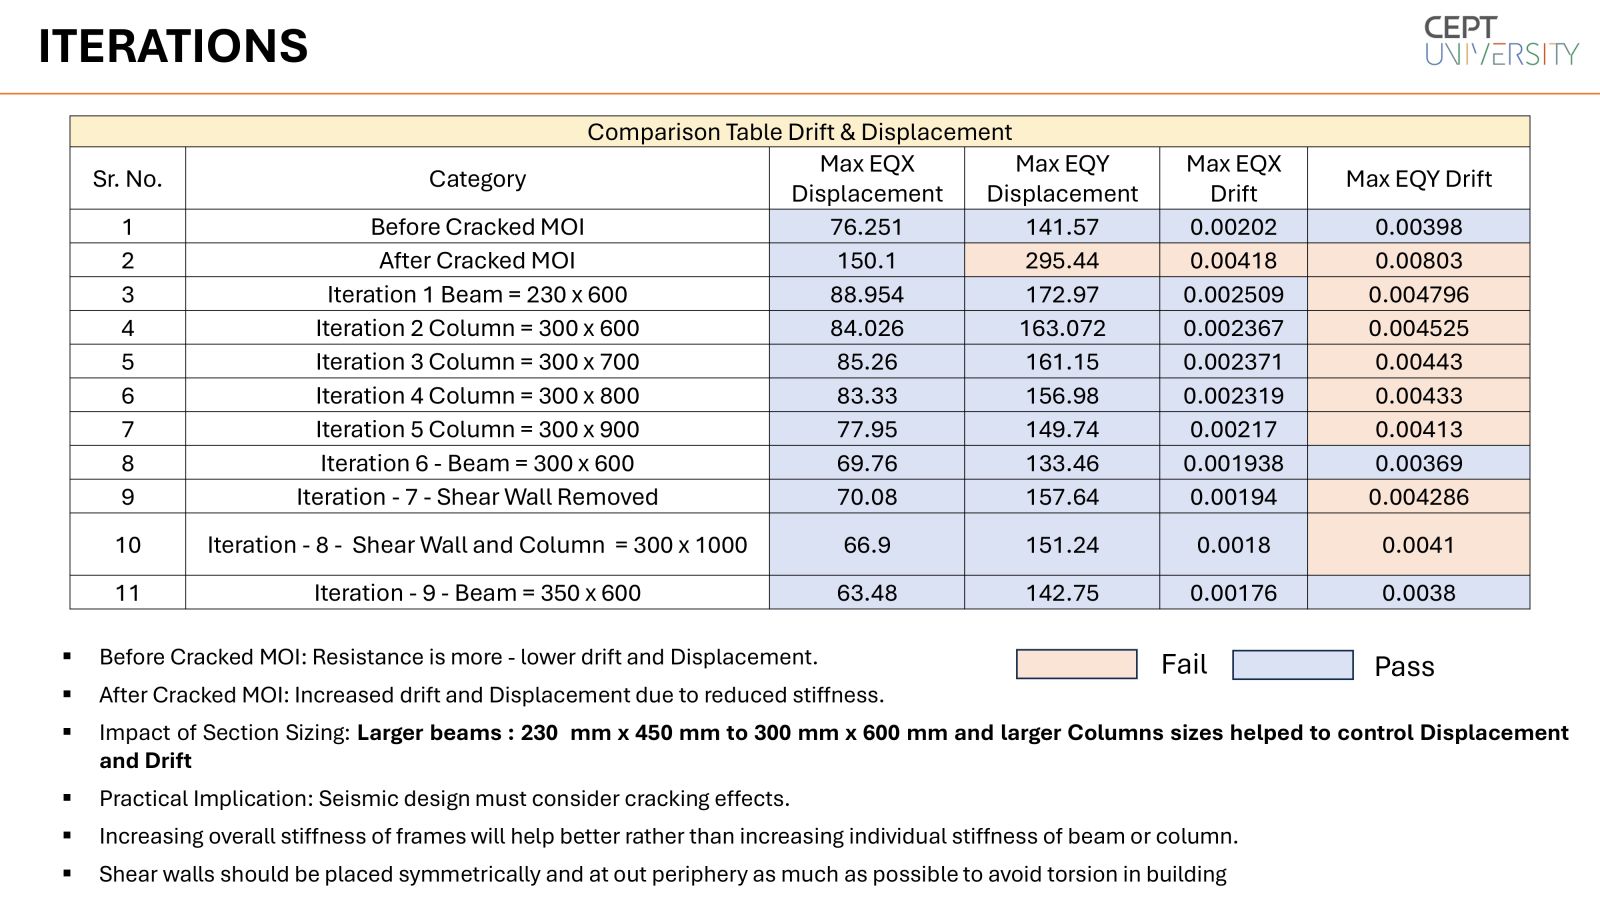
Task: Select Iteration - 9 - Beam = 350 x 600
Action: pos(477,593)
